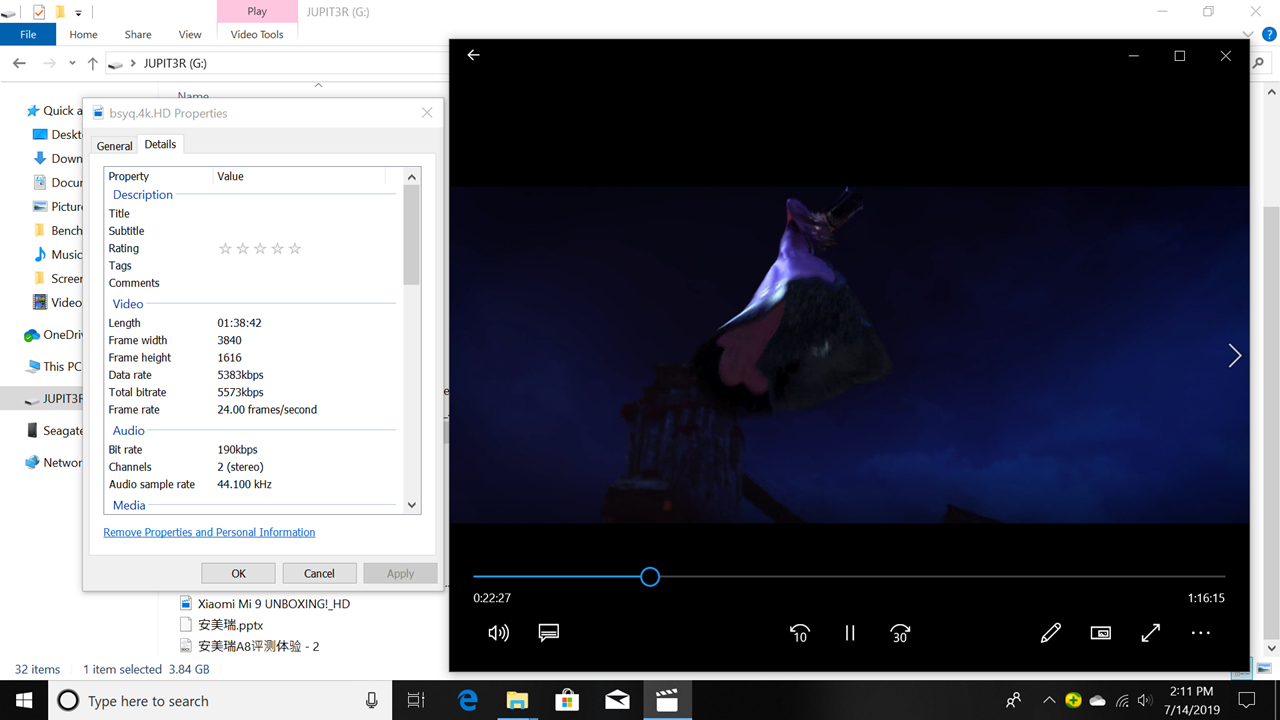
Task: Pause the video playback
Action: 850,633
